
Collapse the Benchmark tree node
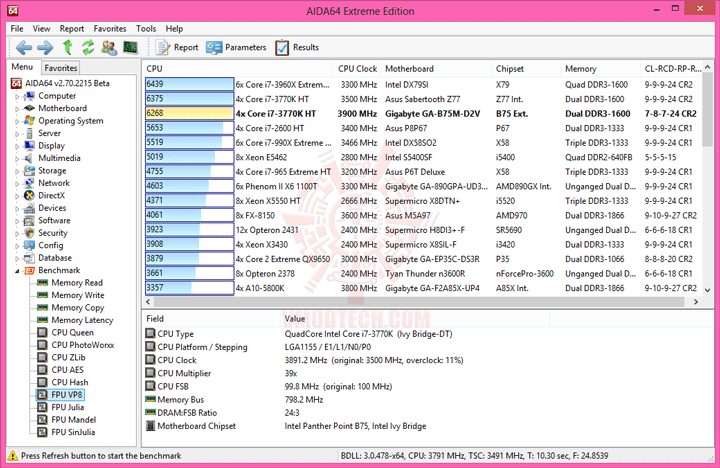click(x=17, y=271)
